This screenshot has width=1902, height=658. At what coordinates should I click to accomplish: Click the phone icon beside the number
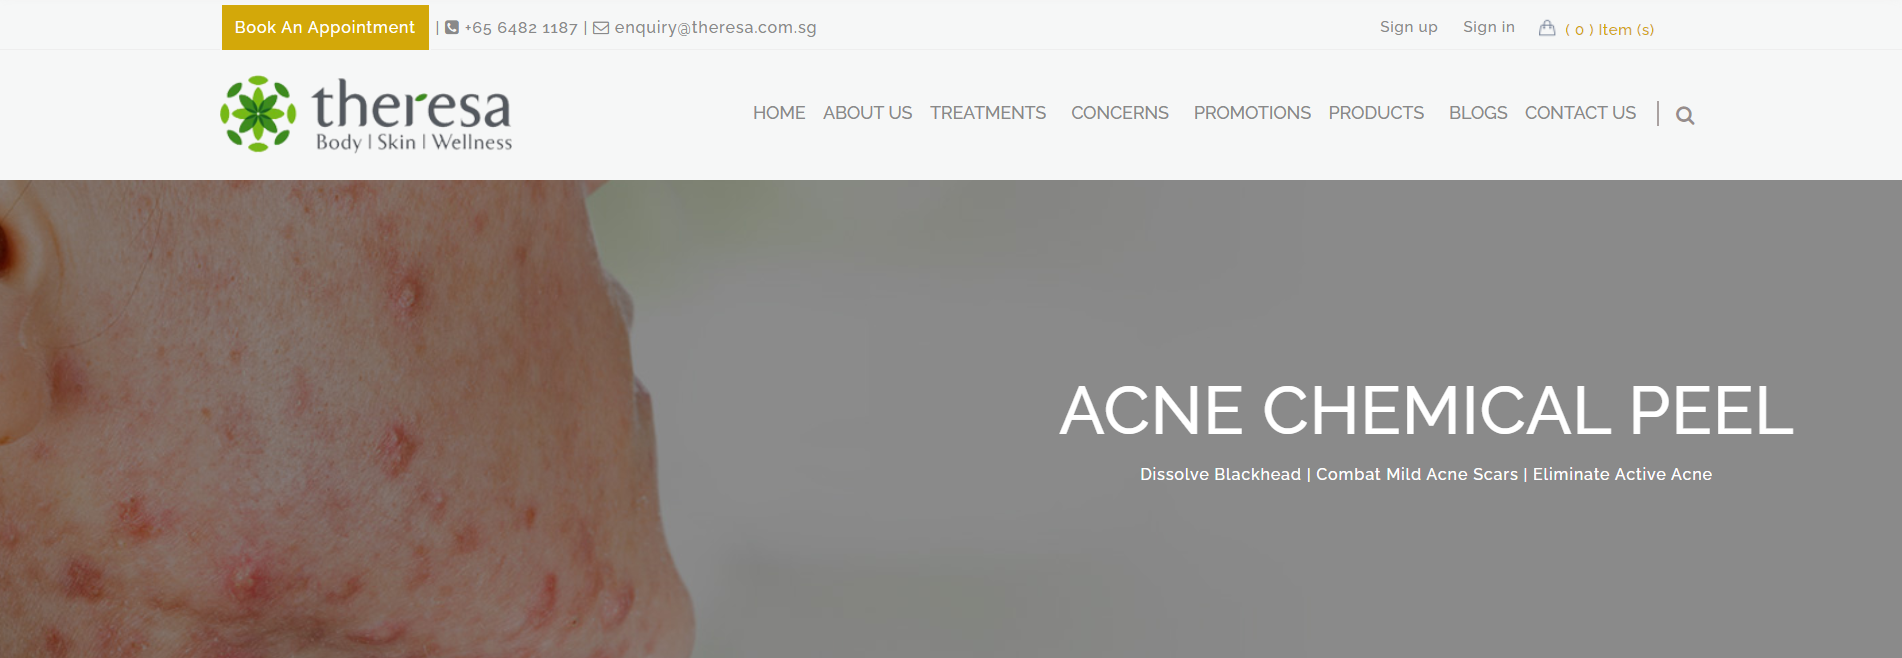tap(452, 28)
